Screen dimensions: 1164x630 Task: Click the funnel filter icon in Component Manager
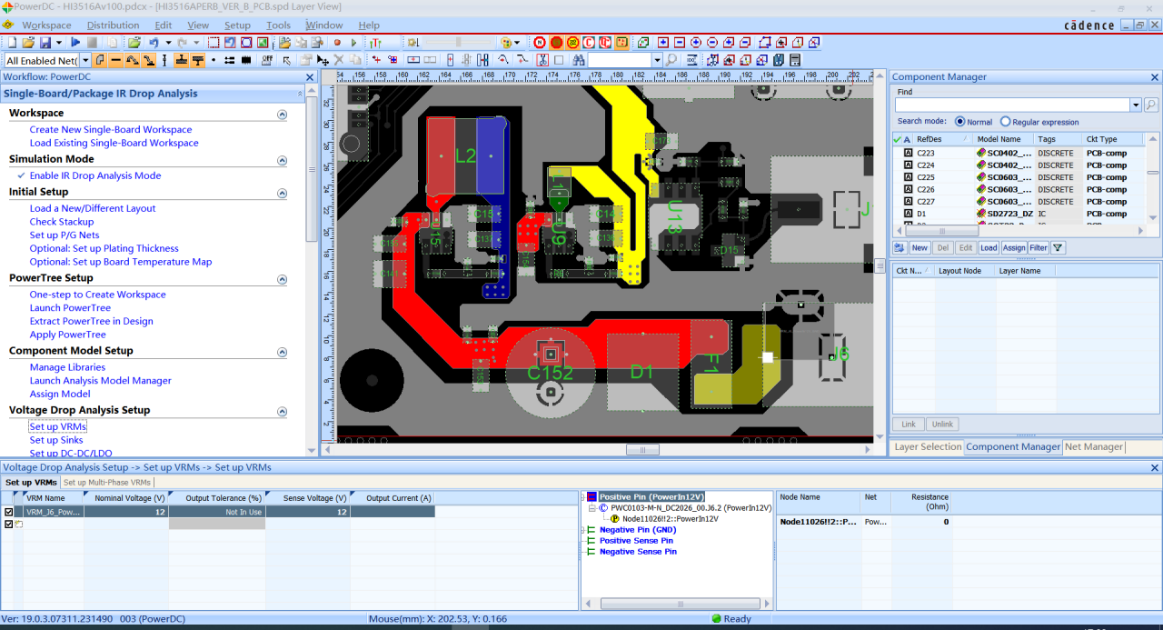[x=1058, y=248]
